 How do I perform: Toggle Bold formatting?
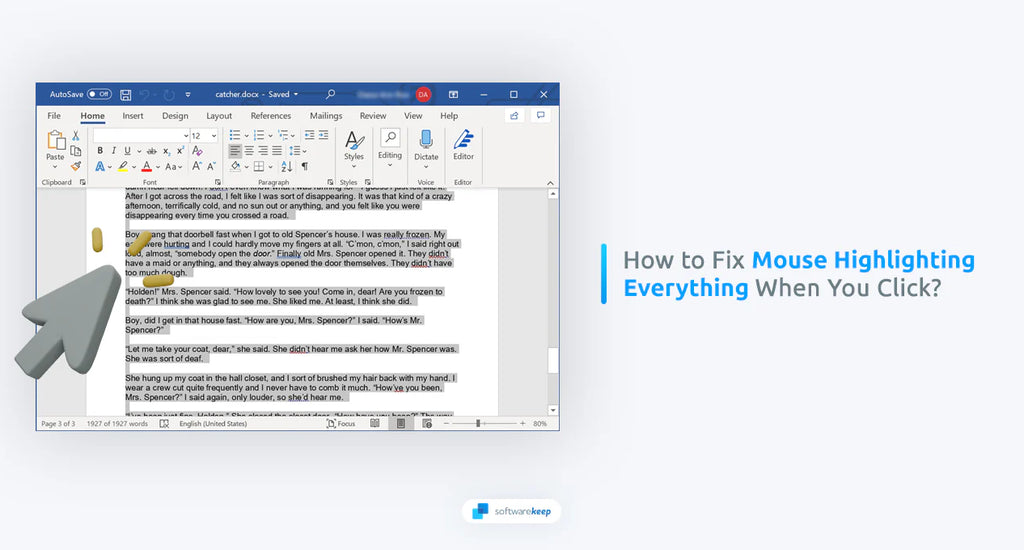[100, 150]
